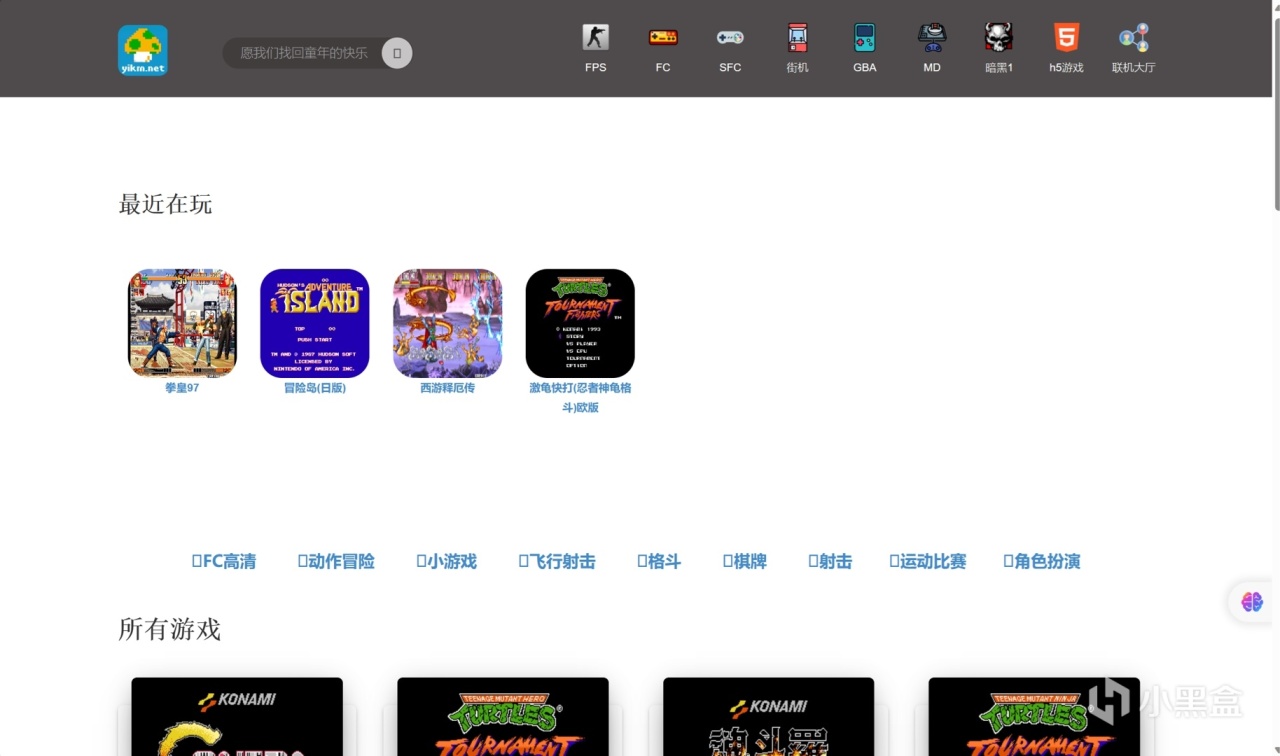Open the 街机 arcade category icon
The image size is (1280, 756).
(797, 38)
